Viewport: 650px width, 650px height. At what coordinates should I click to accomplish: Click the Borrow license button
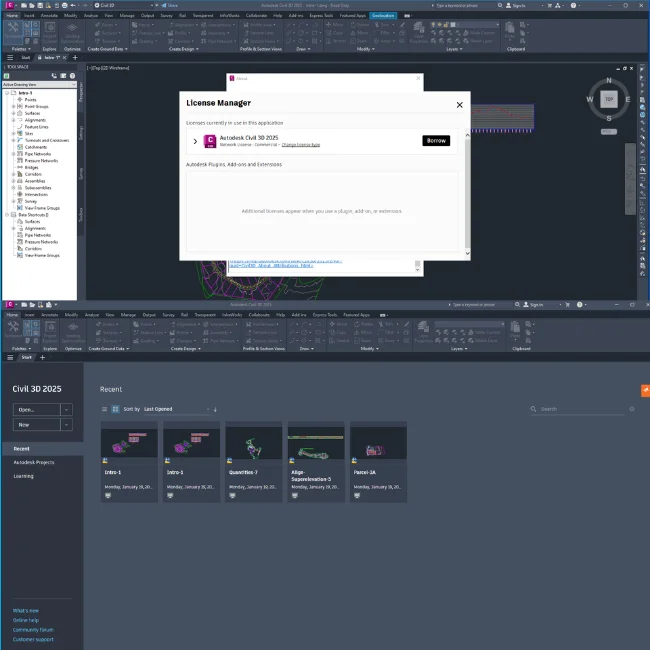(x=436, y=141)
